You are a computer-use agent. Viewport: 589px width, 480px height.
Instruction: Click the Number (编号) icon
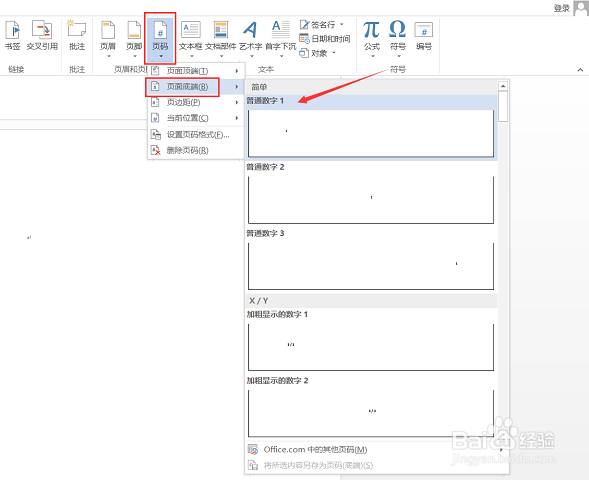424,30
